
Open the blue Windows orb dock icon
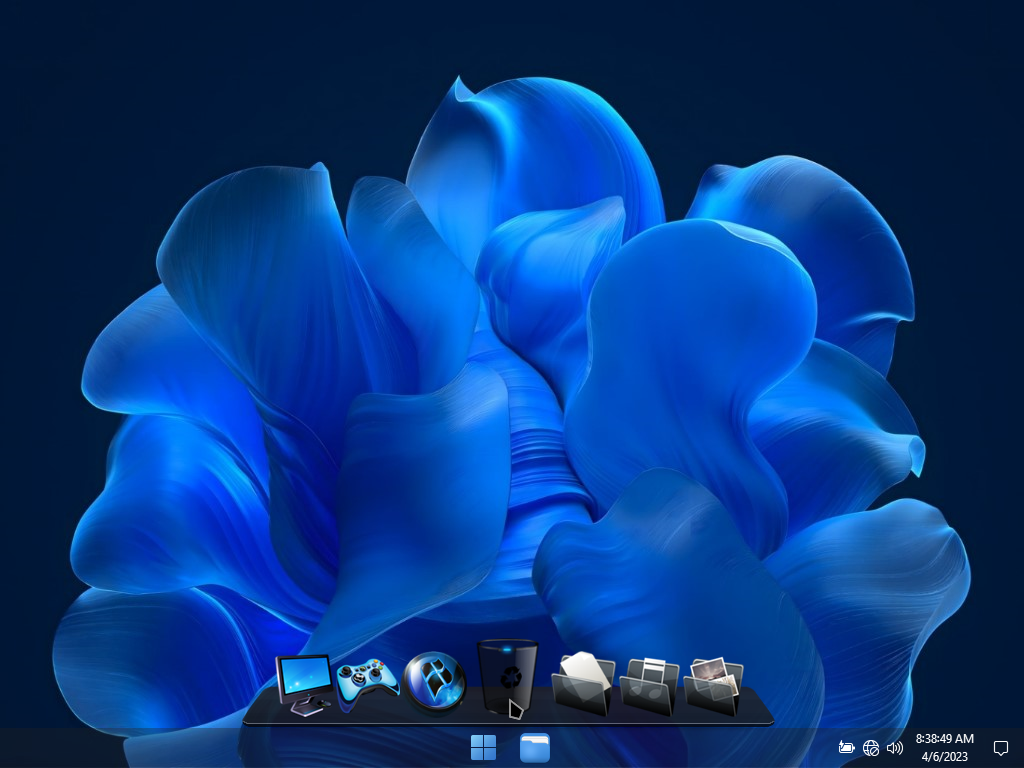click(x=434, y=682)
